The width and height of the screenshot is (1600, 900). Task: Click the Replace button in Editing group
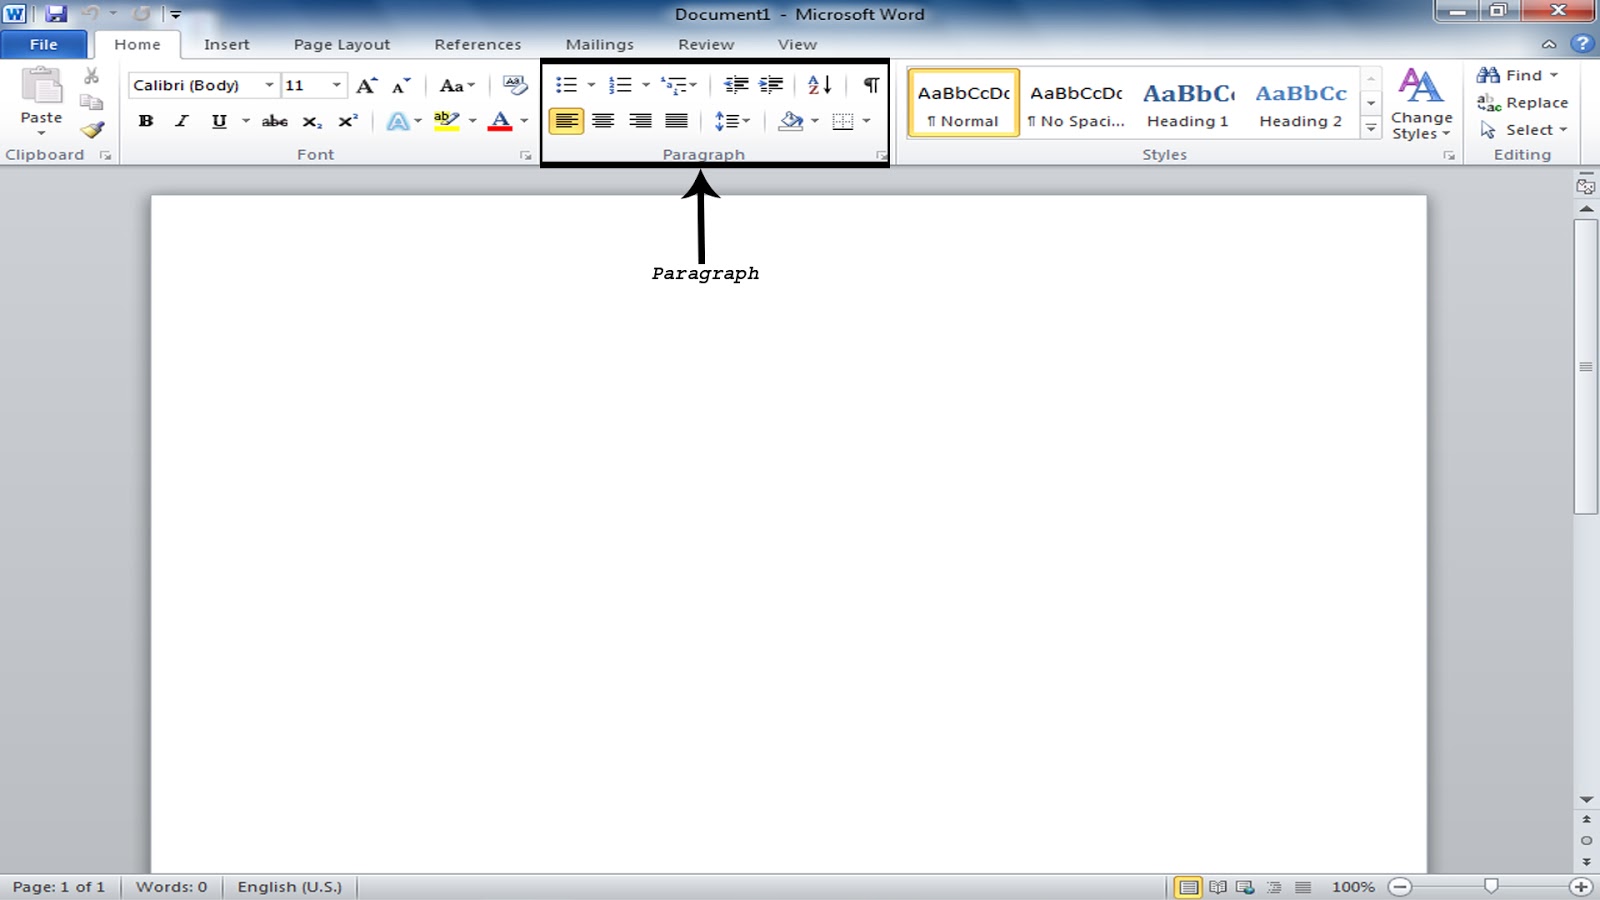(x=1526, y=102)
